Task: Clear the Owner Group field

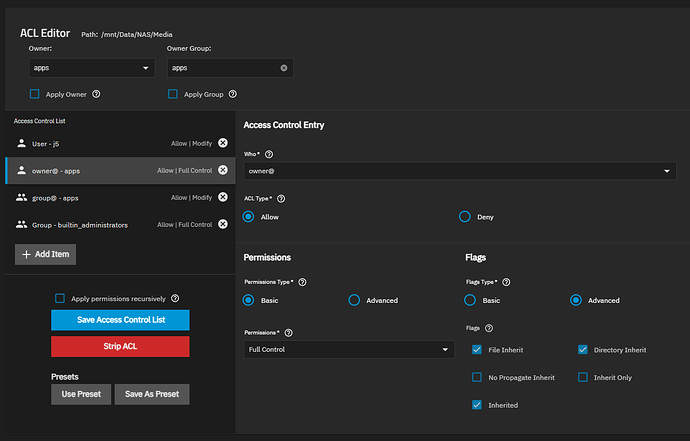Action: [x=284, y=68]
